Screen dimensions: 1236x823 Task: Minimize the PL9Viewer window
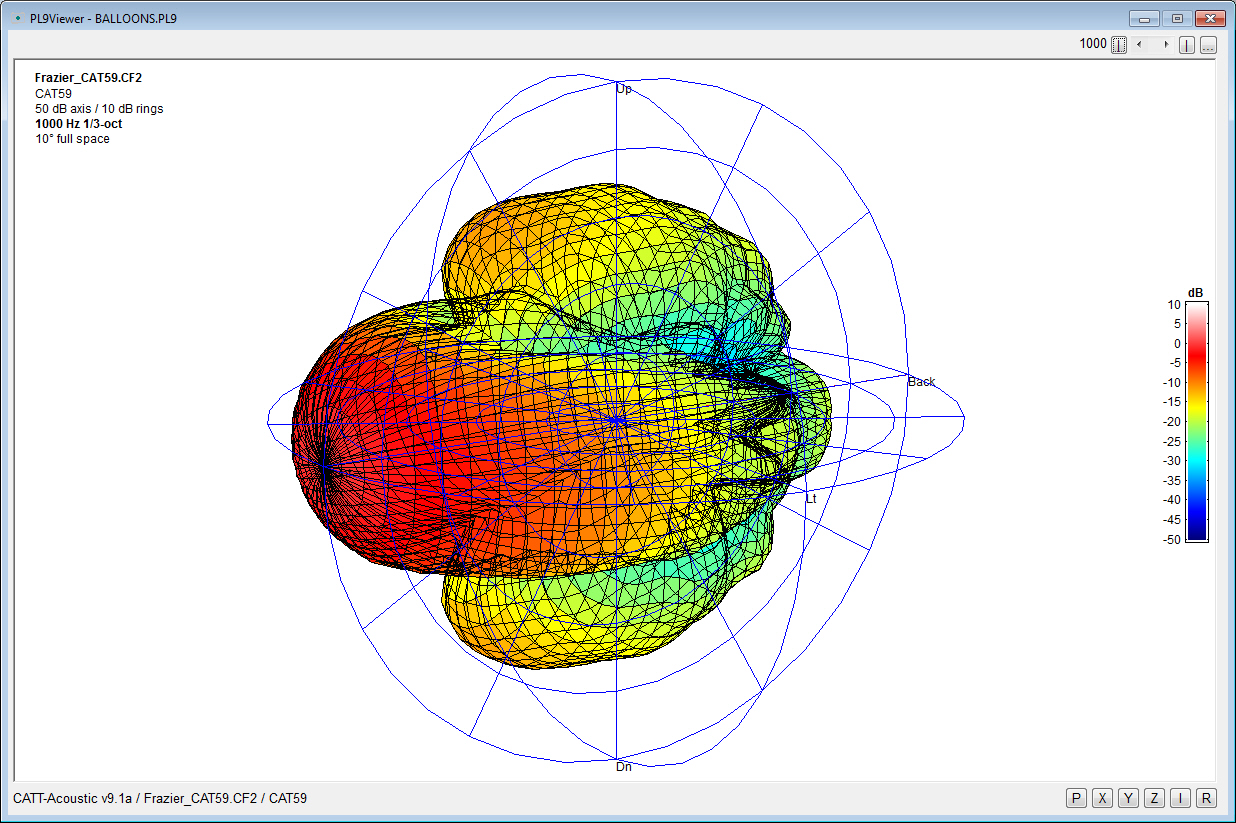coord(1144,18)
